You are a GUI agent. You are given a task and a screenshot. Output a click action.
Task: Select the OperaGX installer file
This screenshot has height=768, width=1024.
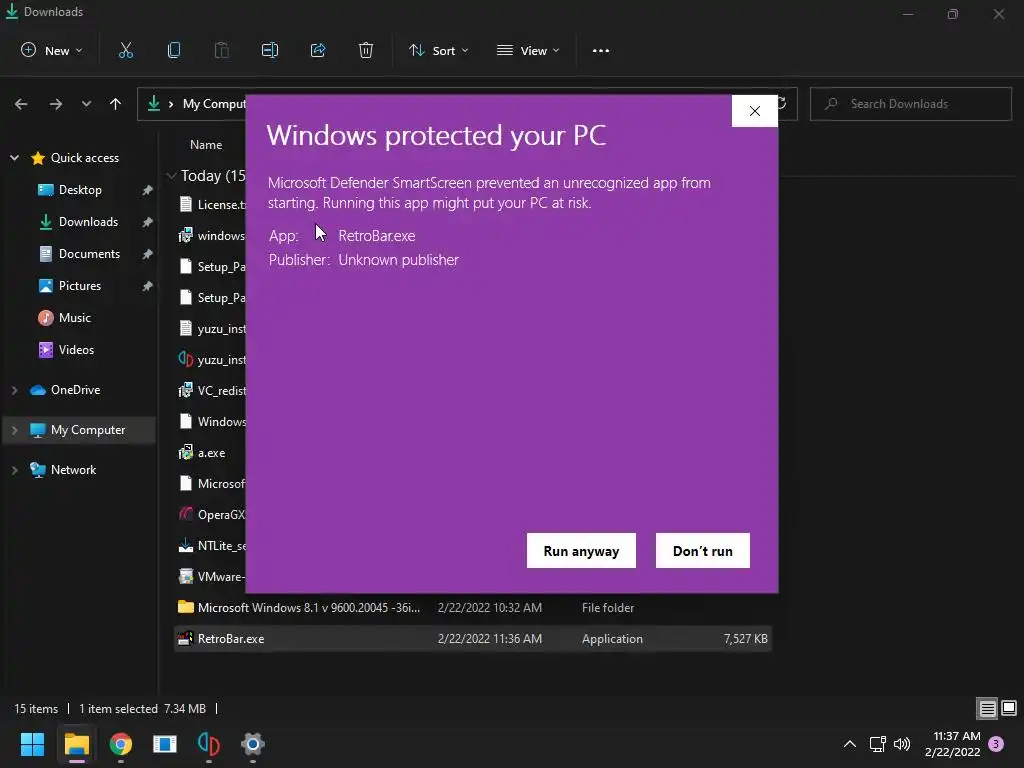pos(212,515)
